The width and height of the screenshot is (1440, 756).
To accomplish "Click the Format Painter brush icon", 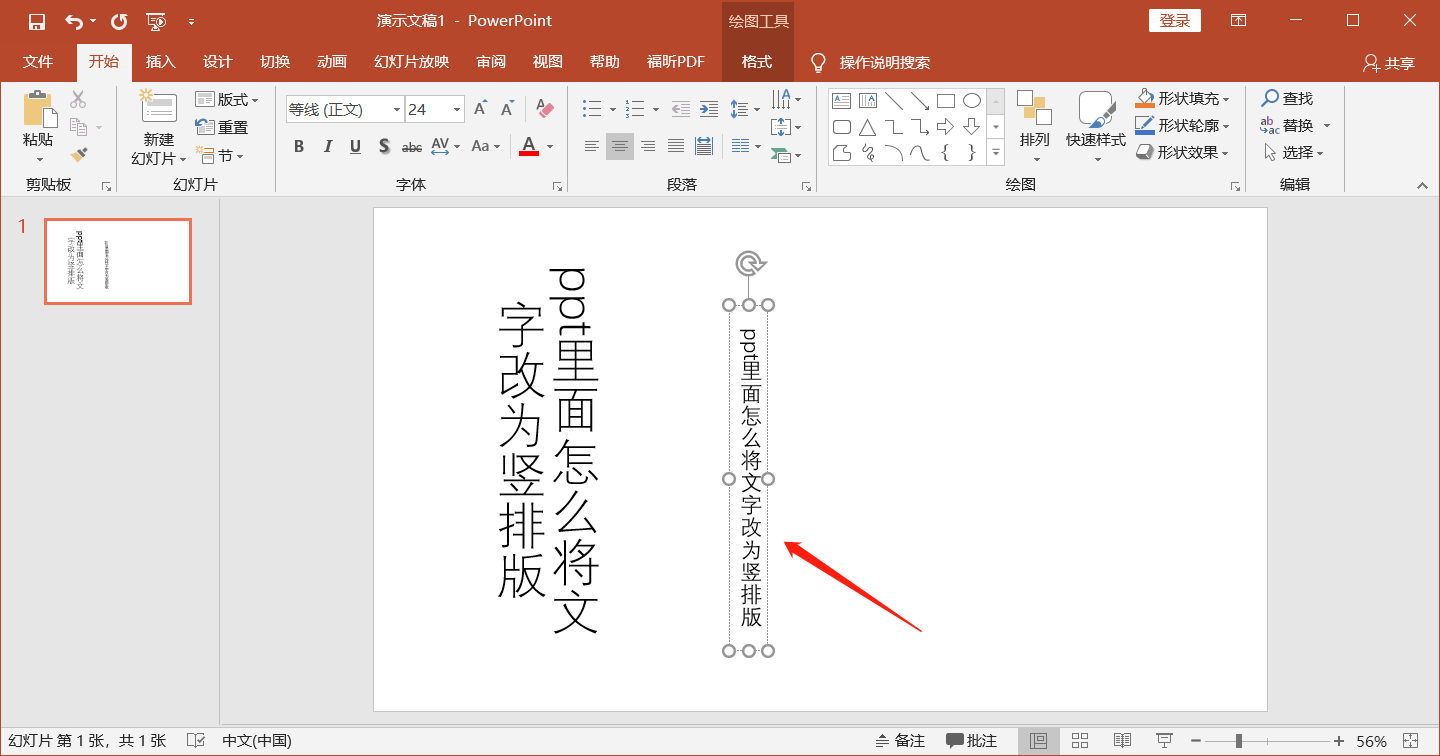I will pos(78,154).
